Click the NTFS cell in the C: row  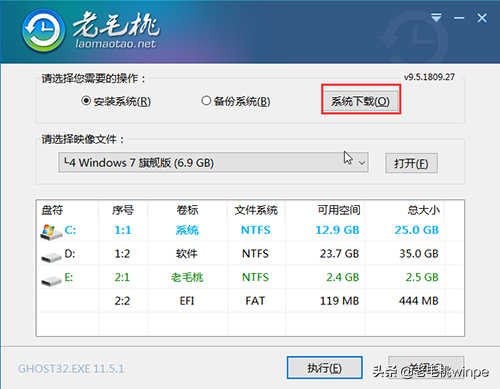(x=256, y=230)
